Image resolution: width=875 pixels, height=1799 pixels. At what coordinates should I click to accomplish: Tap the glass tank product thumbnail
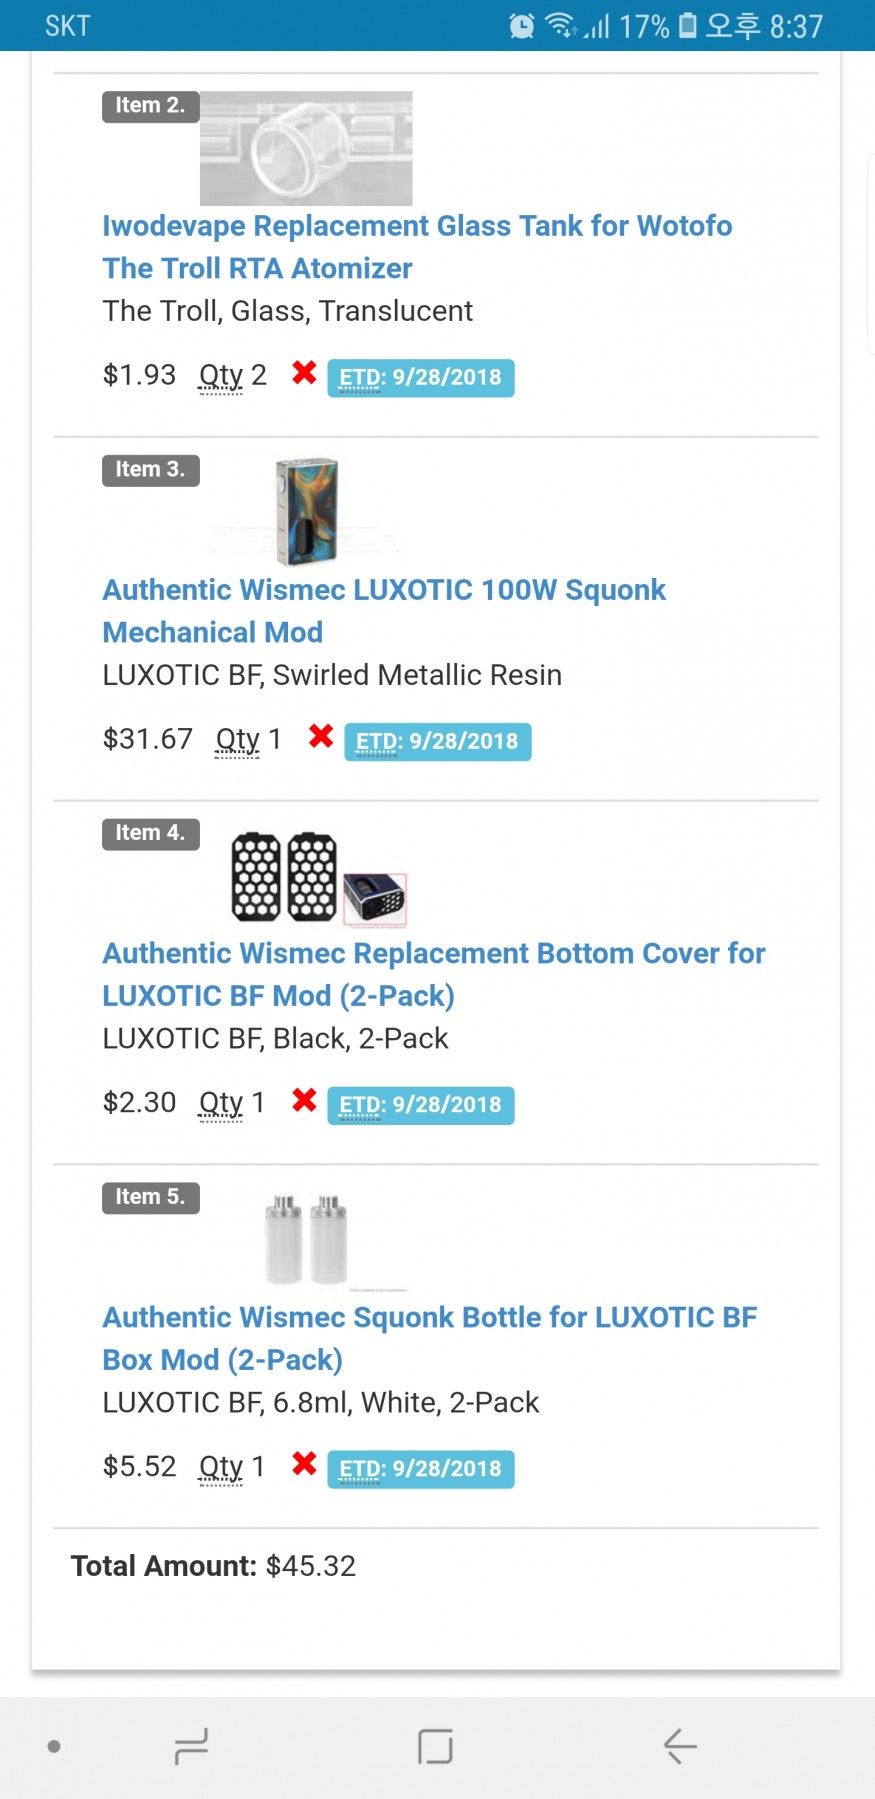pos(306,149)
